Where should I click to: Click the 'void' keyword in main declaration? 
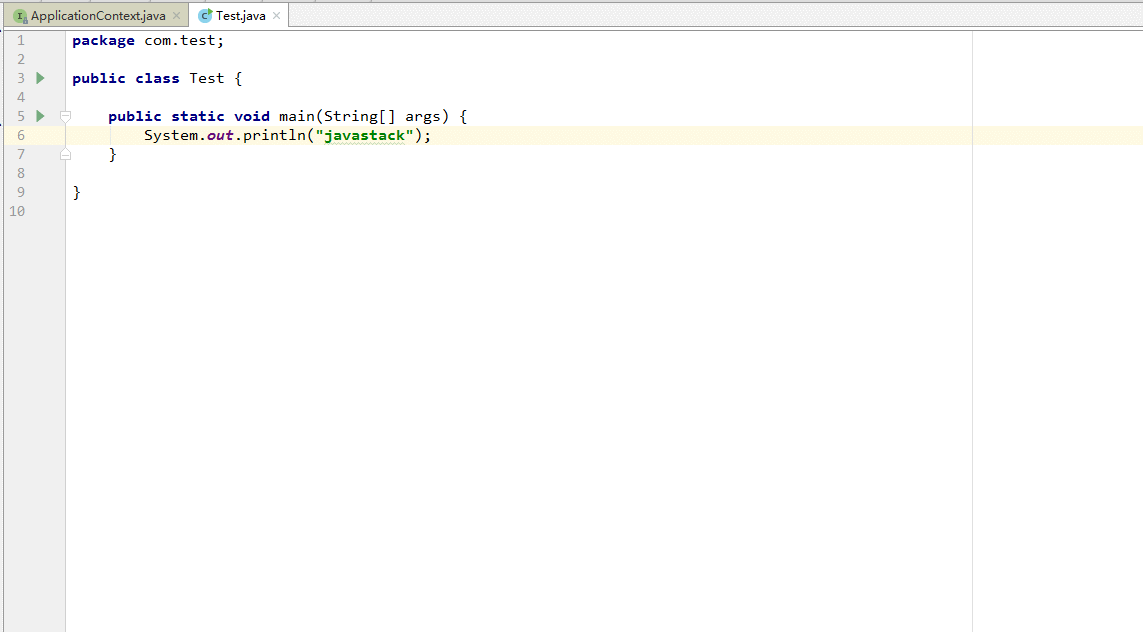pyautogui.click(x=251, y=116)
